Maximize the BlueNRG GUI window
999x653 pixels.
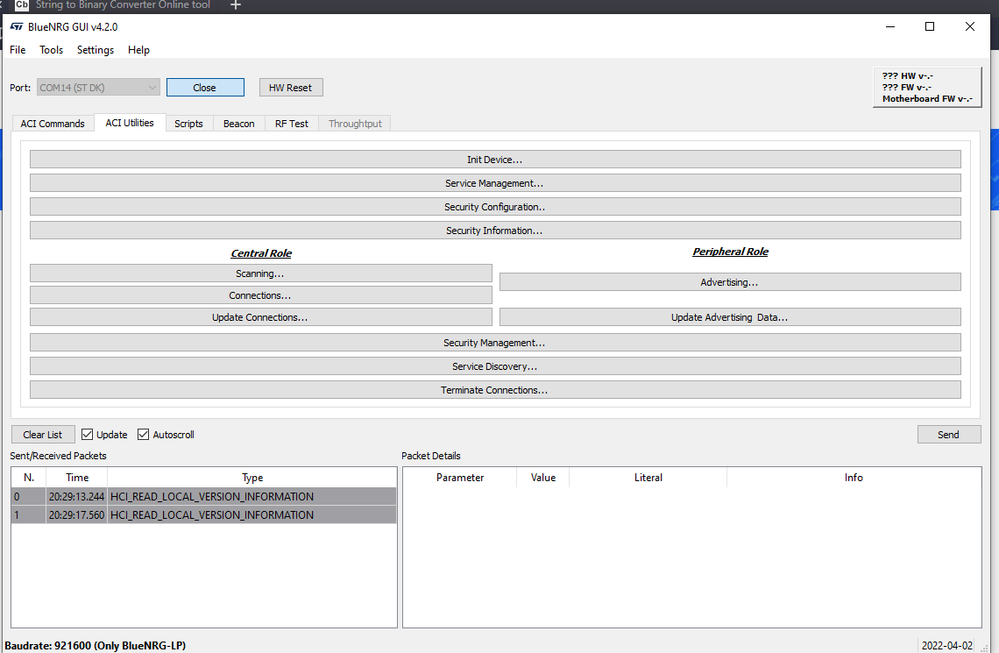[930, 26]
